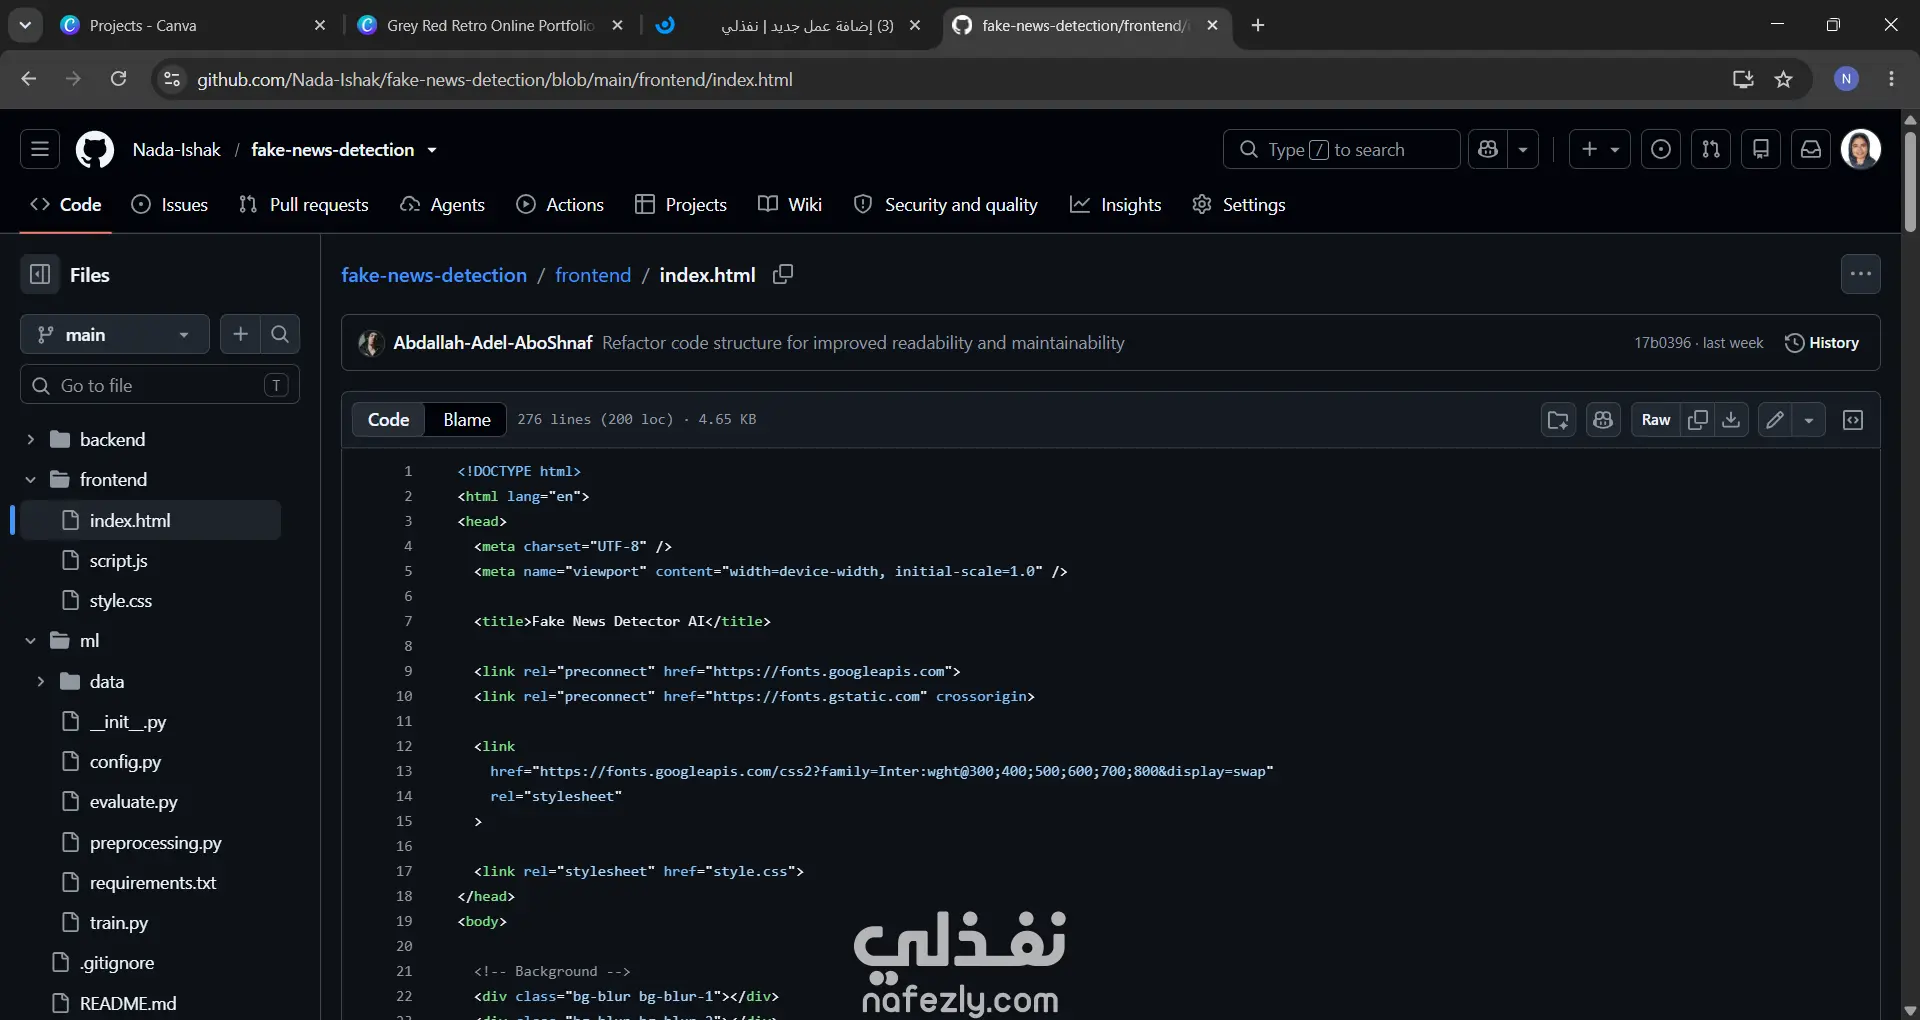
Task: Open Security and quality tab
Action: pos(946,204)
